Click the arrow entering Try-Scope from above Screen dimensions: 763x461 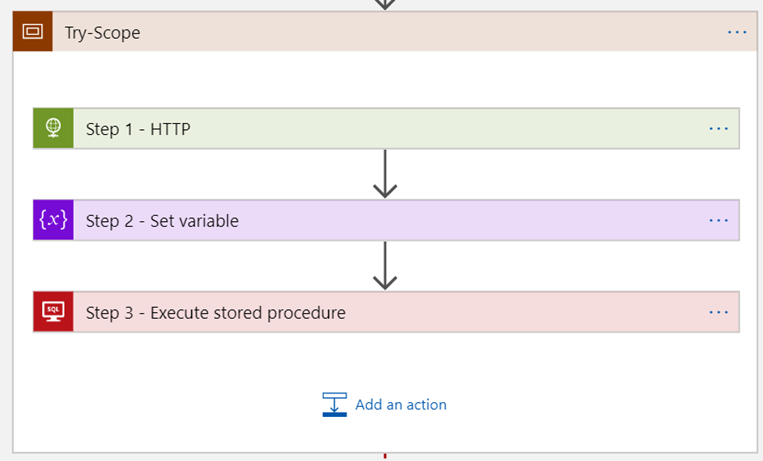tap(385, 4)
